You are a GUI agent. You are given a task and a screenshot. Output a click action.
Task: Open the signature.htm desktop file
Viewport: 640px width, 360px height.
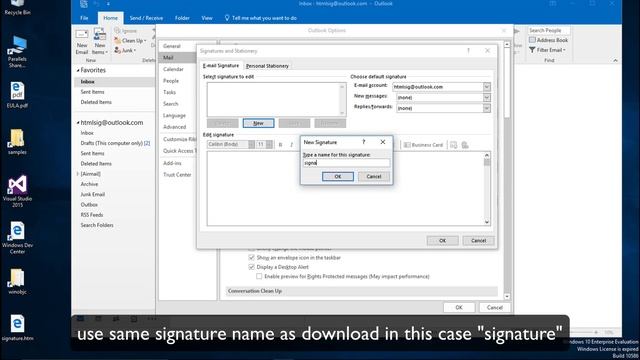[x=17, y=328]
